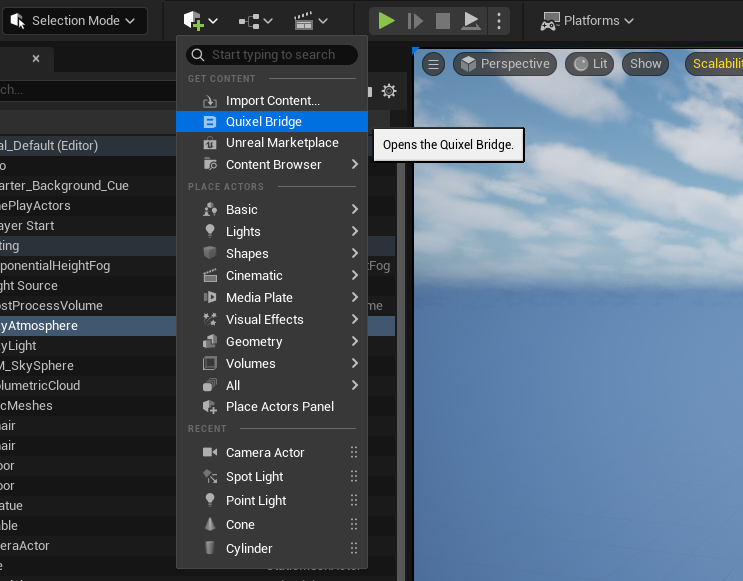743x581 pixels.
Task: Expand the Geometry submenu
Action: click(x=272, y=341)
